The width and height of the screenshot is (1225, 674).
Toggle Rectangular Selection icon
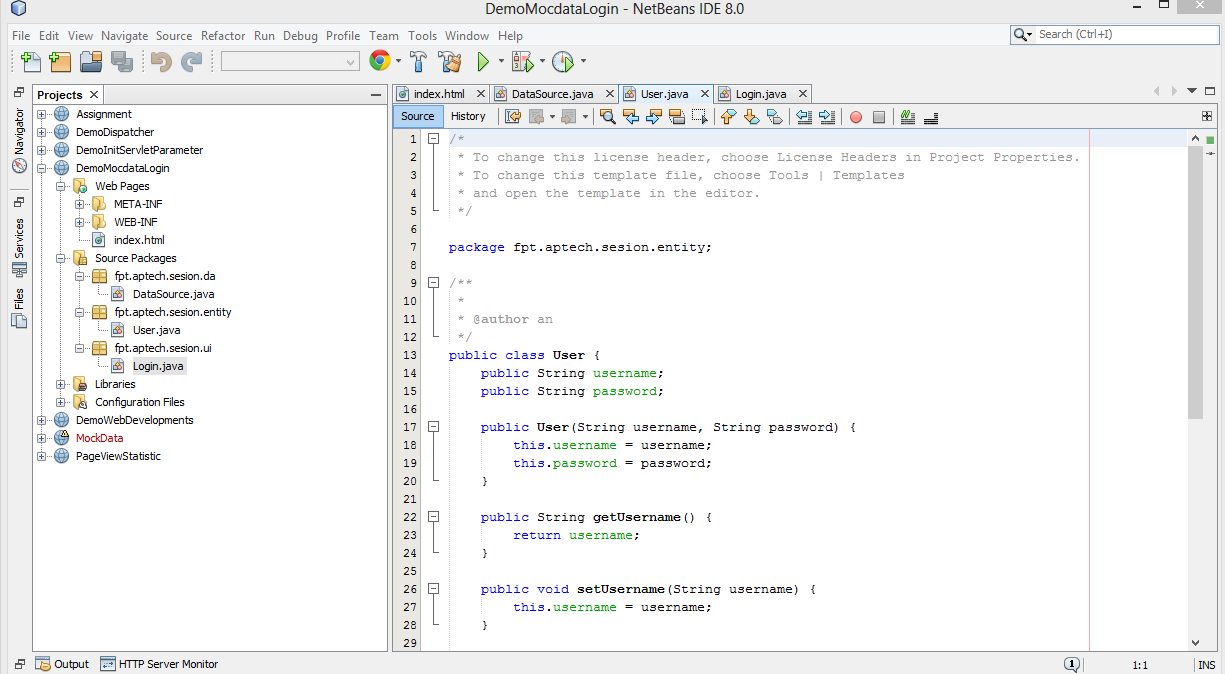tap(700, 117)
